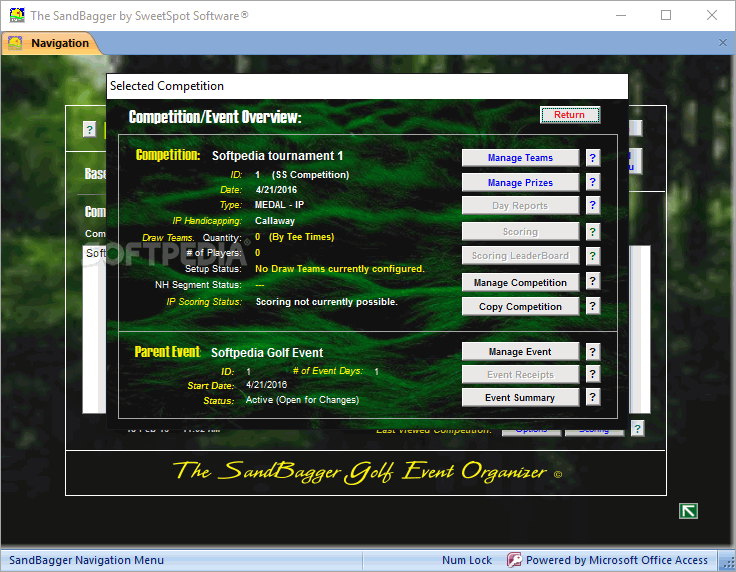Viewport: 736px width, 572px height.
Task: Open Manage Prizes
Action: coord(520,183)
